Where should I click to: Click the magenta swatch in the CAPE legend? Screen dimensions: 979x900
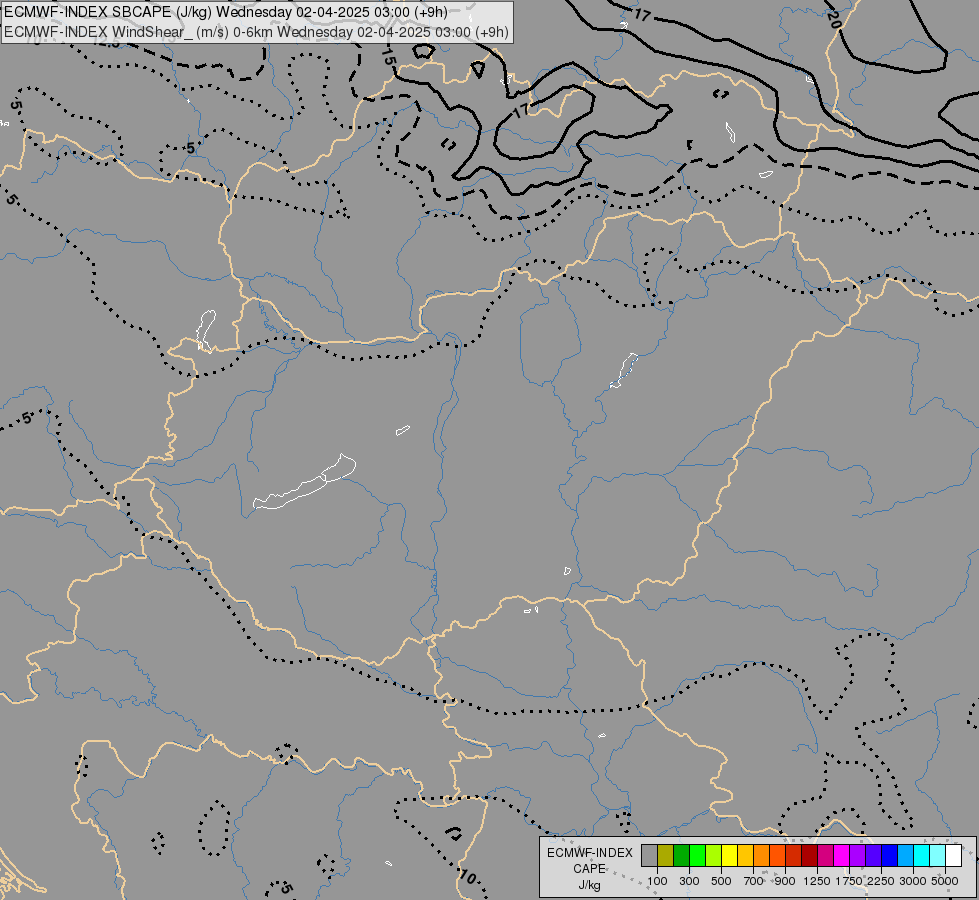841,855
